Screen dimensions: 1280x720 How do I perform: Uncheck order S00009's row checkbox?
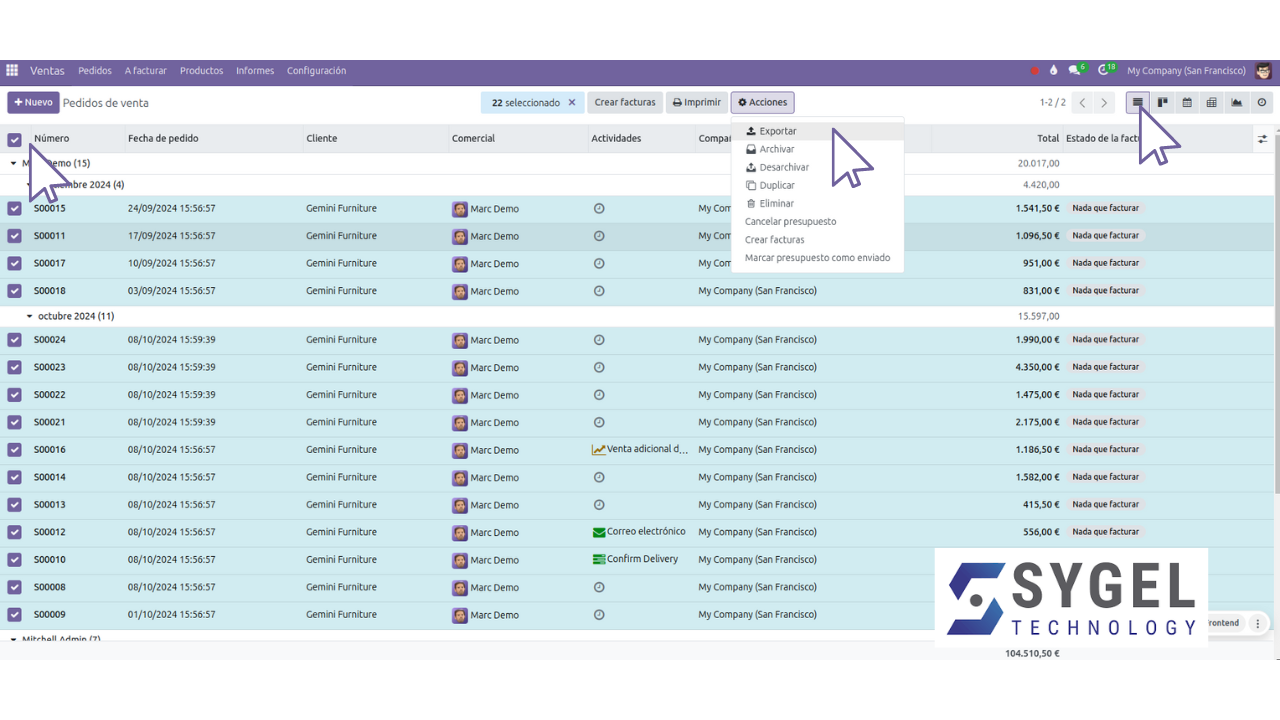[14, 614]
